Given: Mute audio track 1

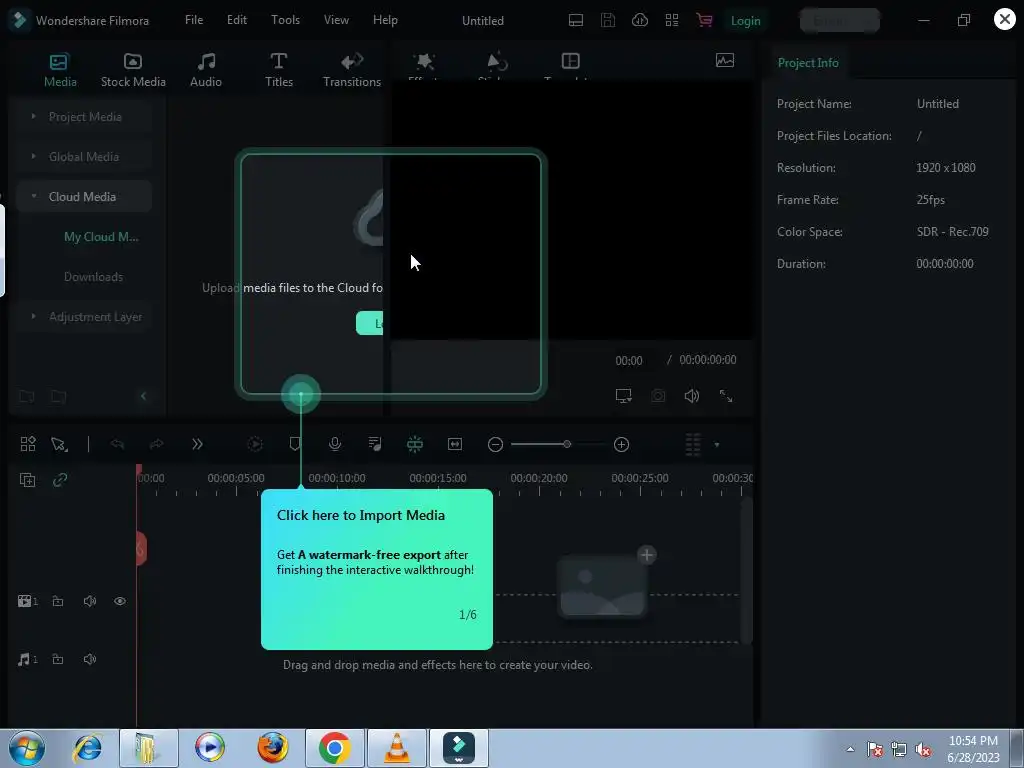Looking at the screenshot, I should [x=90, y=659].
